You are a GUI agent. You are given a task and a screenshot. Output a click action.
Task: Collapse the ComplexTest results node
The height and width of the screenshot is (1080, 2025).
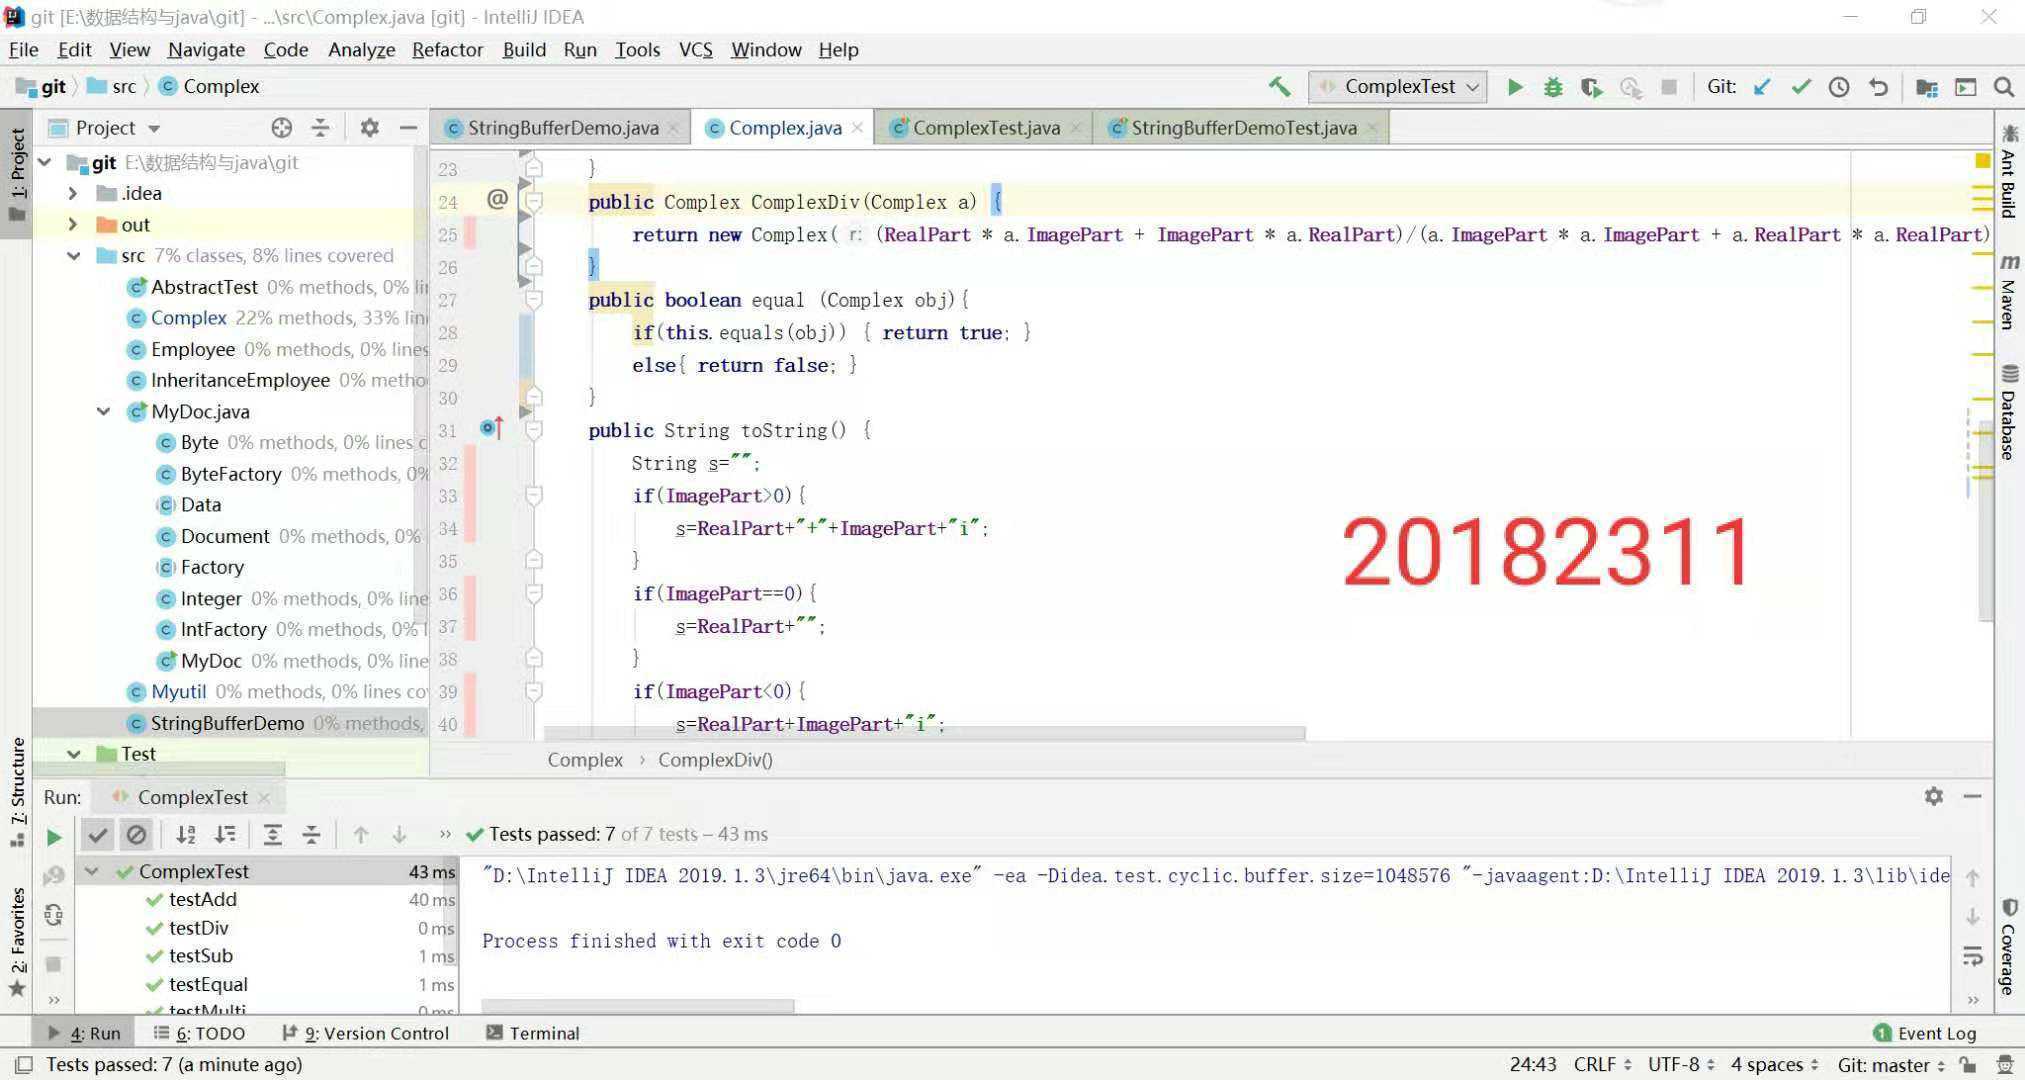pyautogui.click(x=92, y=871)
